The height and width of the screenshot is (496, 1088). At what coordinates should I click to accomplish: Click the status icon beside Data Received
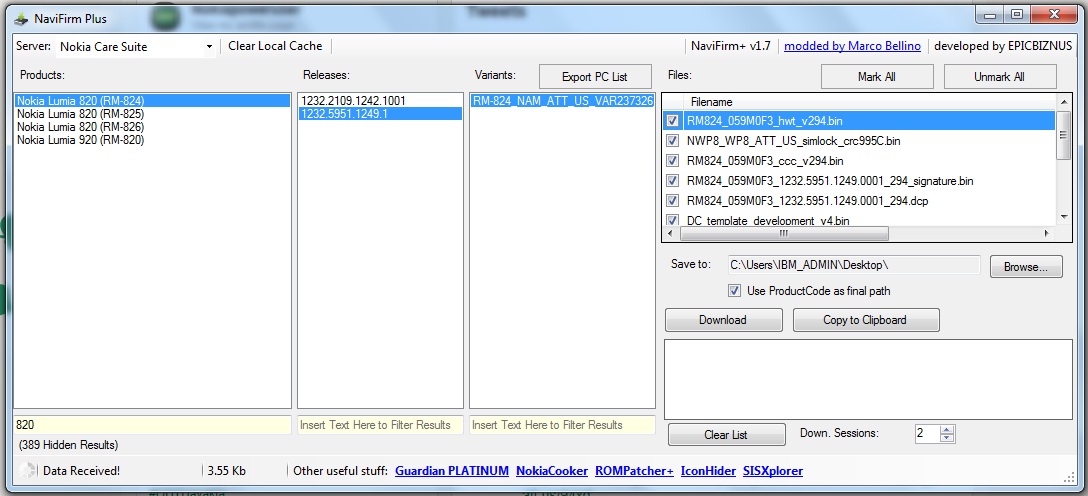point(27,471)
